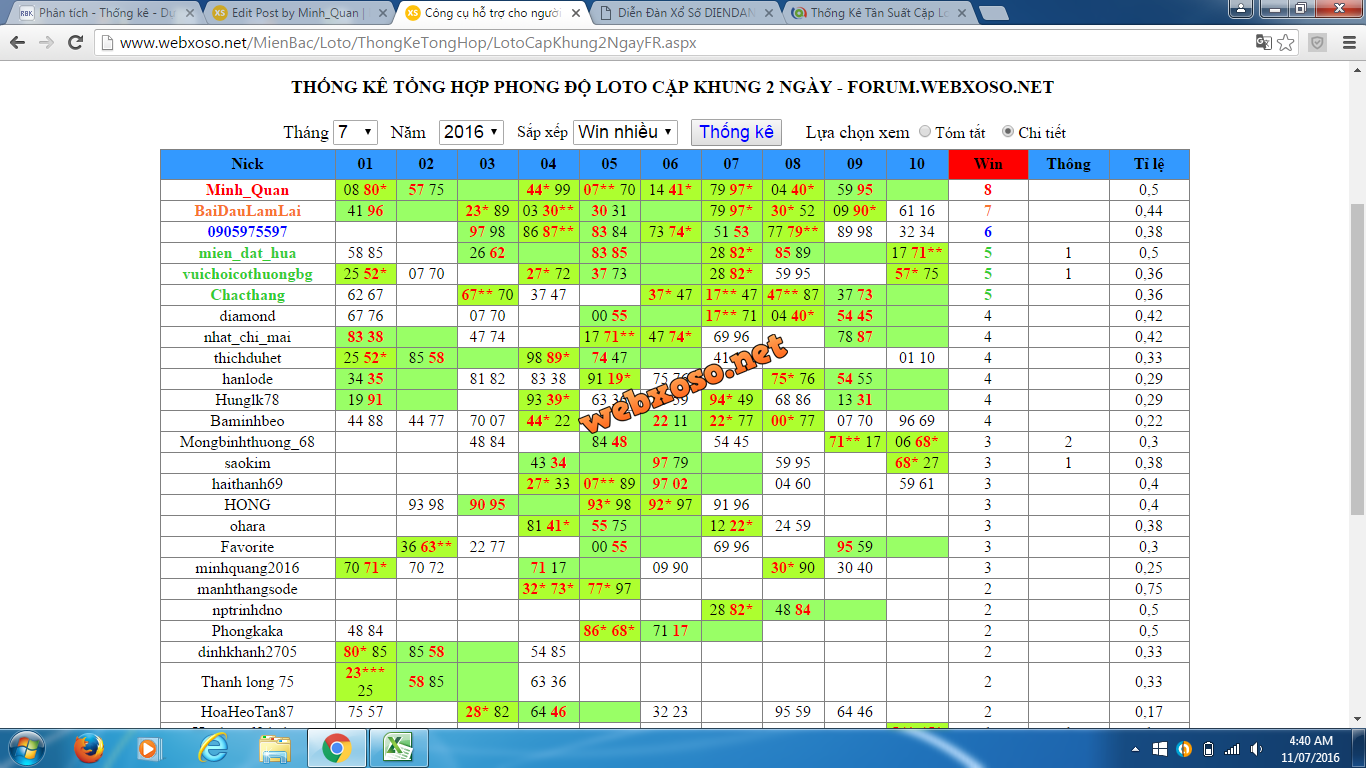Open Excel from the taskbar
Image resolution: width=1366 pixels, height=768 pixels.
[398, 748]
